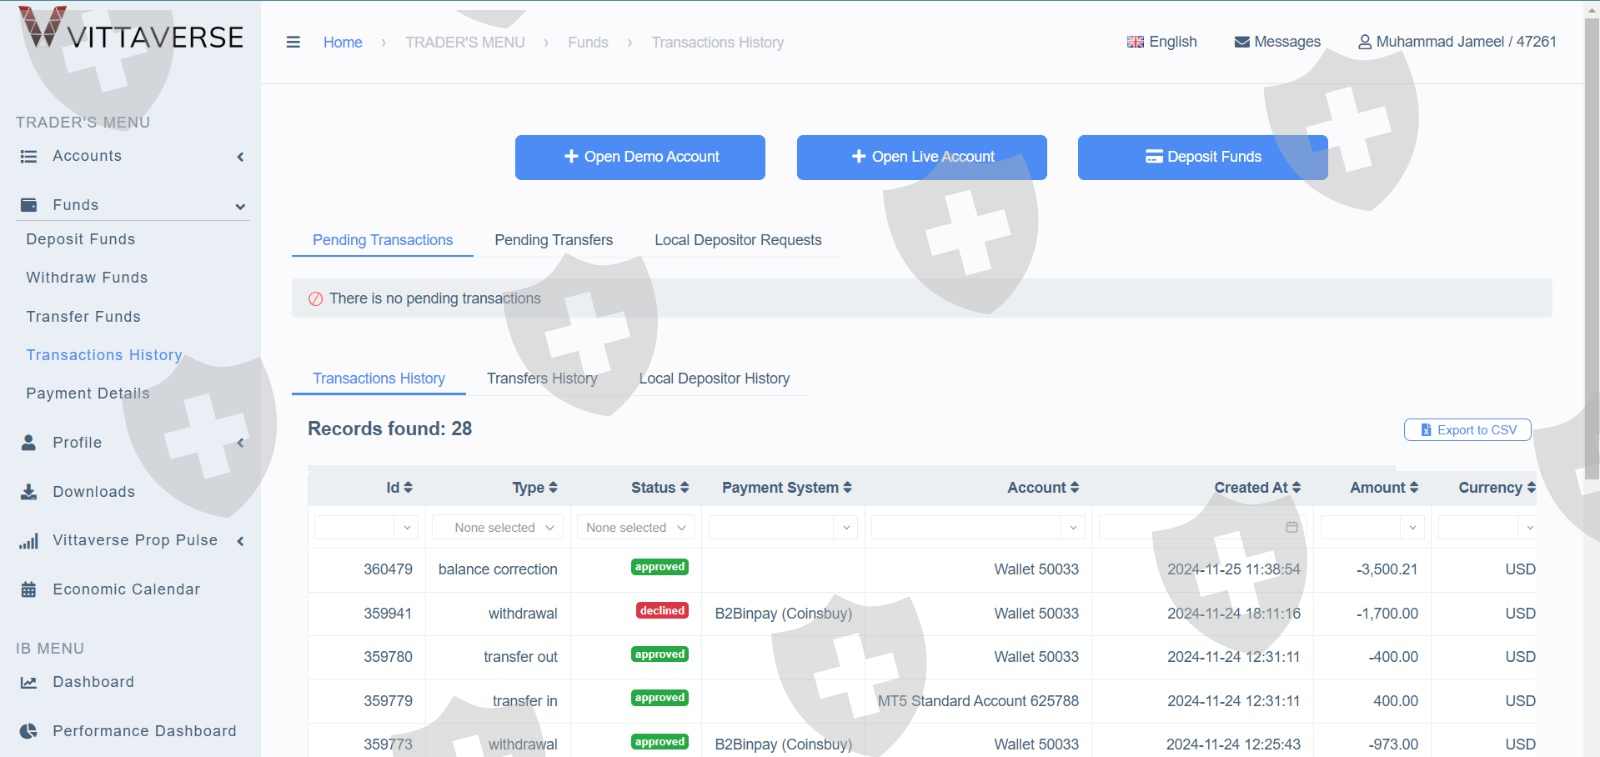
Task: Click Export to CSV button
Action: 1467,430
